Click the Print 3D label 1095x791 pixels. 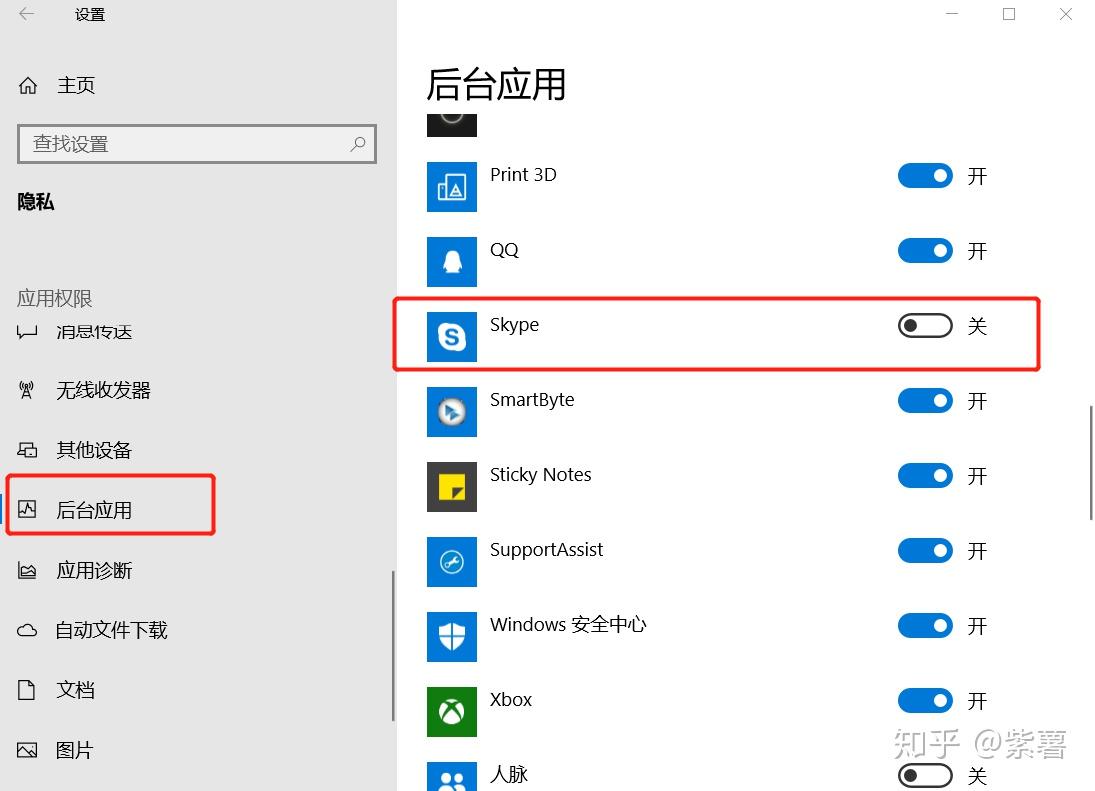(x=523, y=175)
